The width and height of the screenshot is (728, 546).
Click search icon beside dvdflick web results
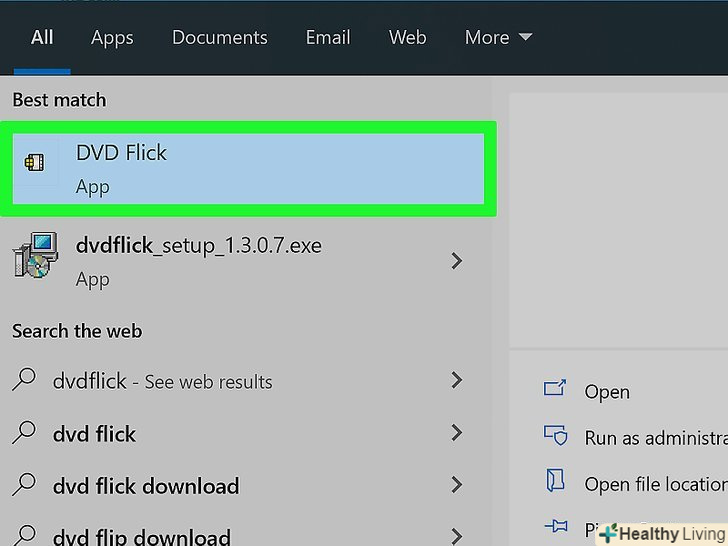tap(27, 380)
